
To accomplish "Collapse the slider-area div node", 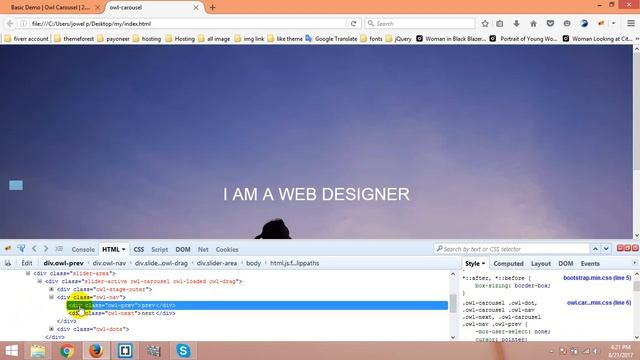I will (28, 273).
